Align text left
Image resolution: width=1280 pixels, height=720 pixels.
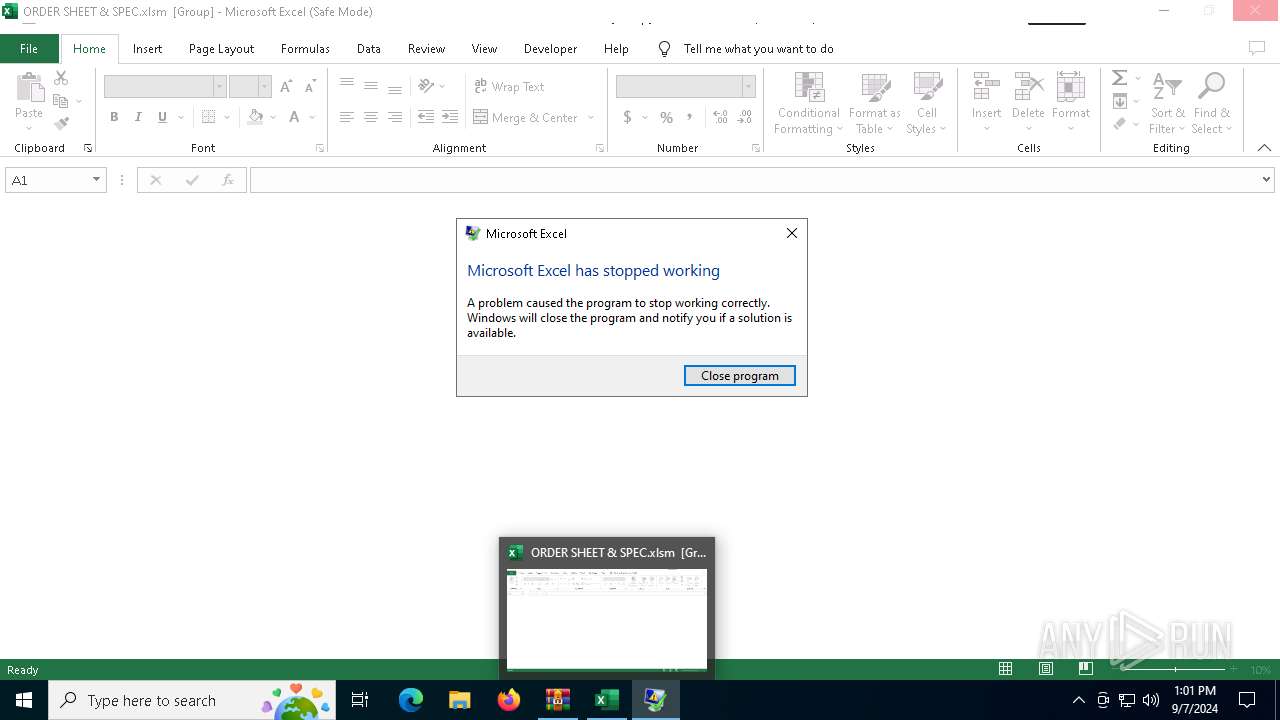[x=347, y=117]
